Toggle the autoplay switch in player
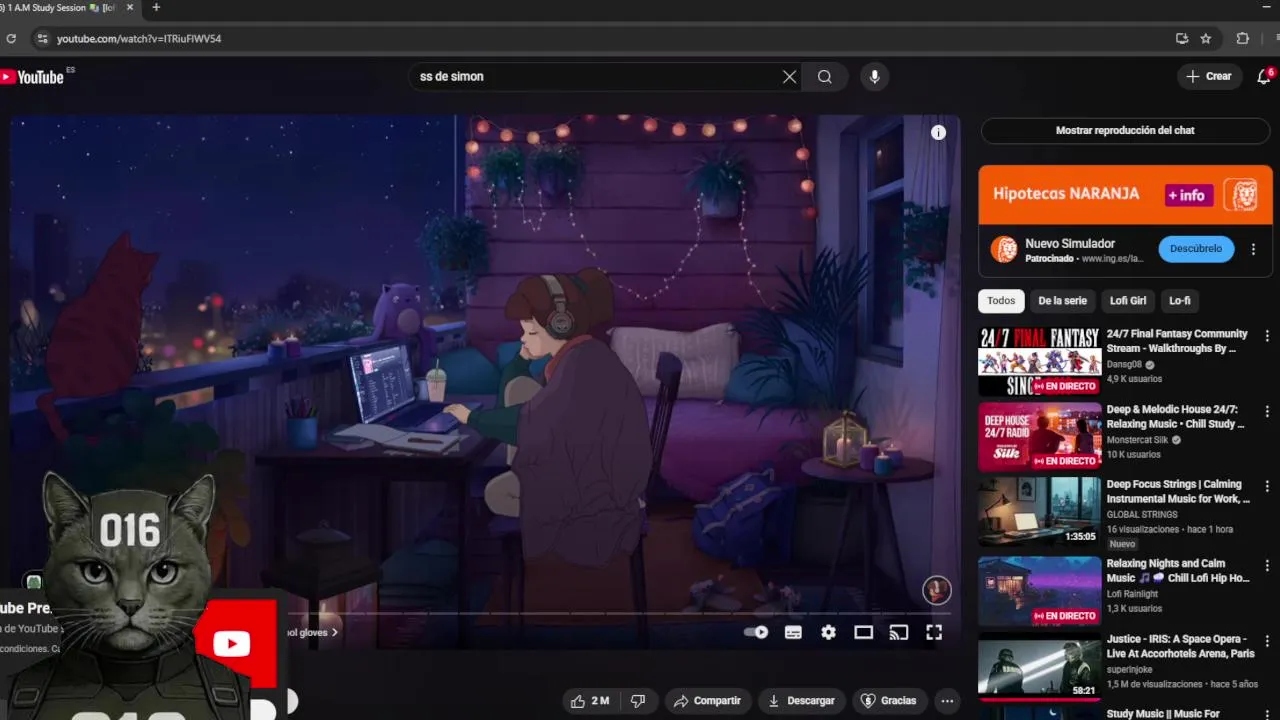1280x720 pixels. coord(756,632)
